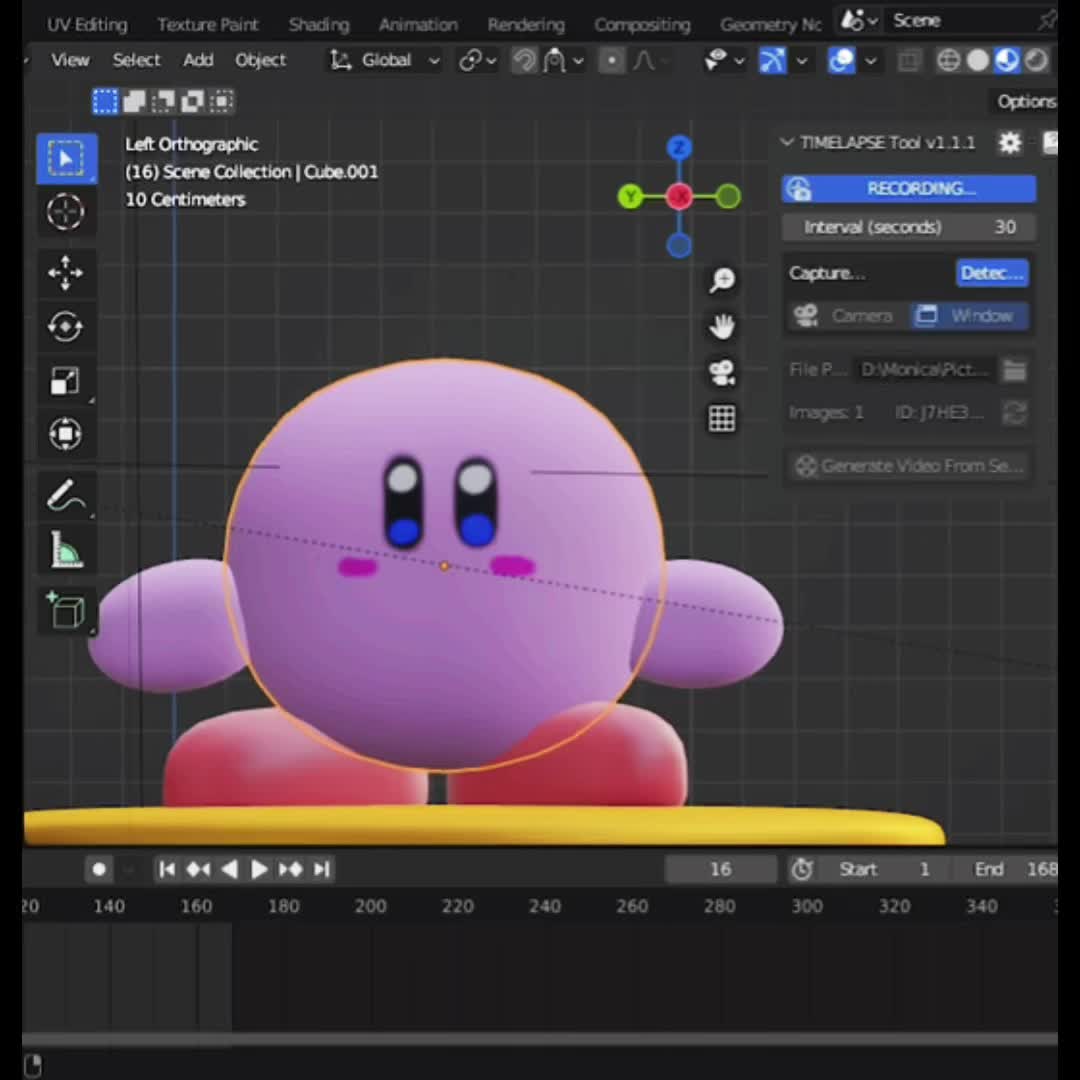Viewport: 1080px width, 1080px height.
Task: Toggle camera view in viewport
Action: tap(722, 373)
